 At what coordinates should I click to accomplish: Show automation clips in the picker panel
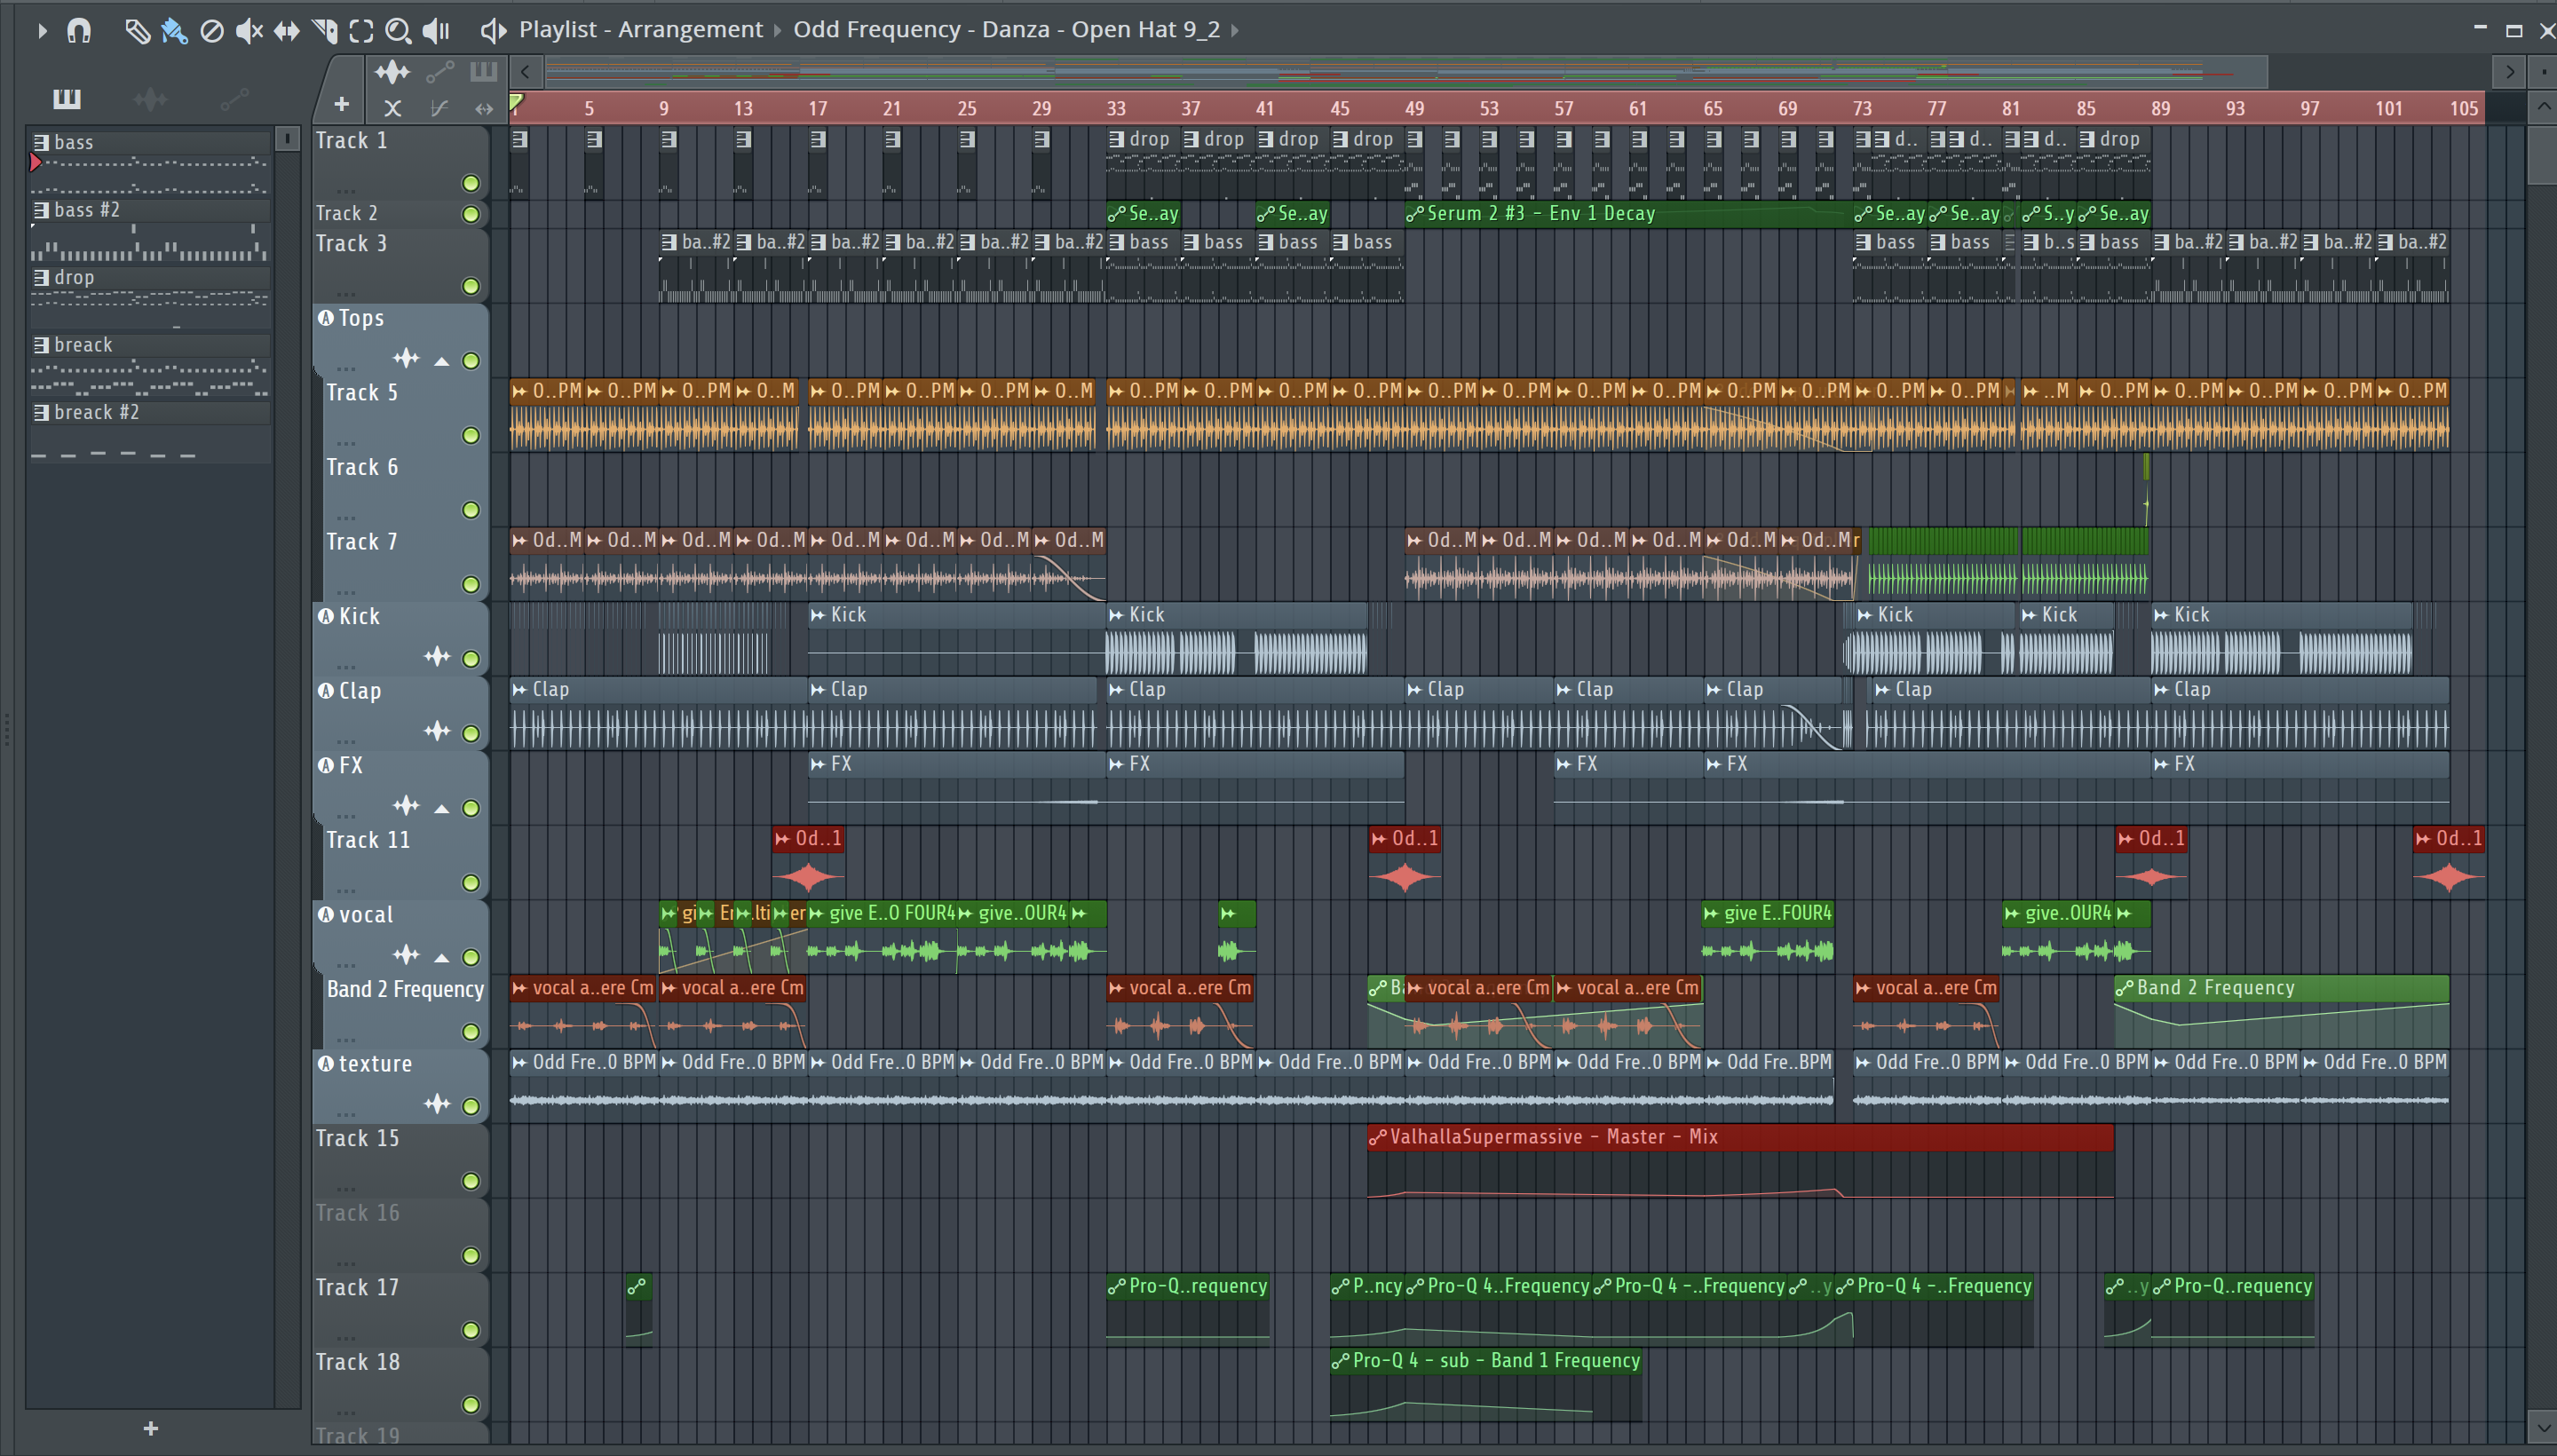coord(234,98)
